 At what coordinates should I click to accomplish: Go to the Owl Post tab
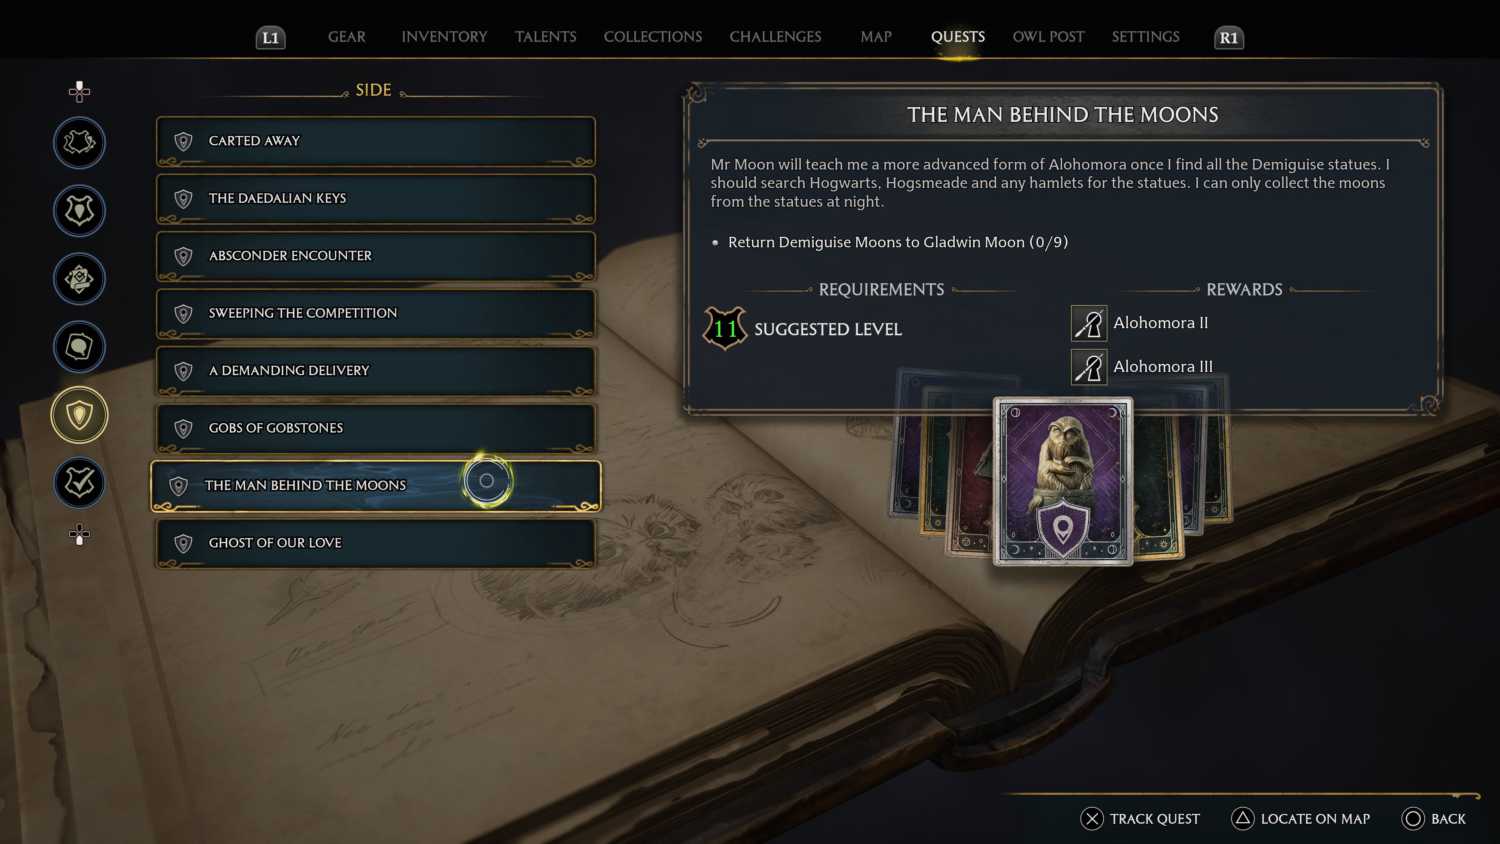[1048, 37]
